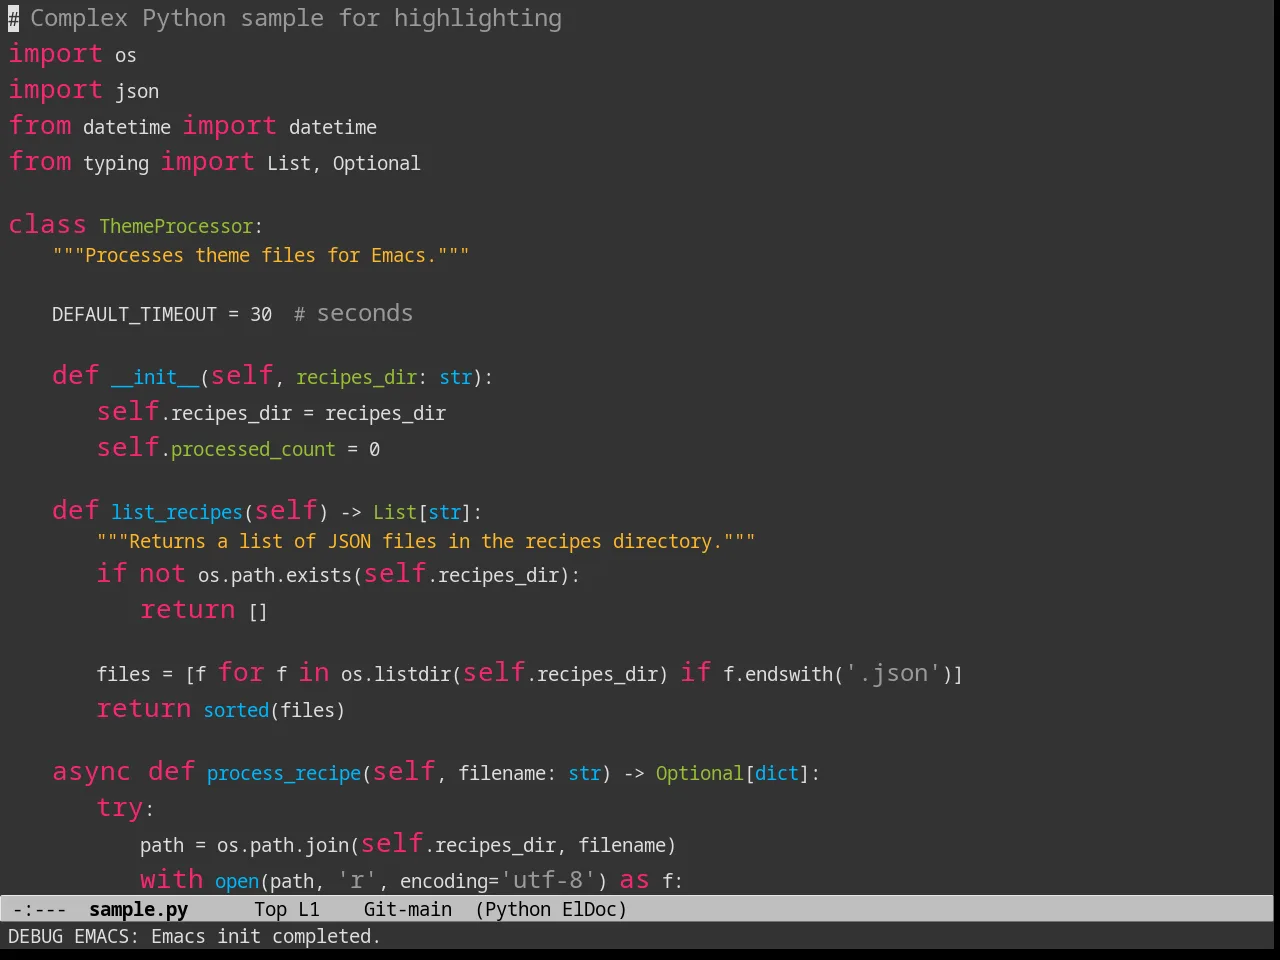
Task: Click the echo area message 'Emacs init completed'
Action: tap(266, 936)
